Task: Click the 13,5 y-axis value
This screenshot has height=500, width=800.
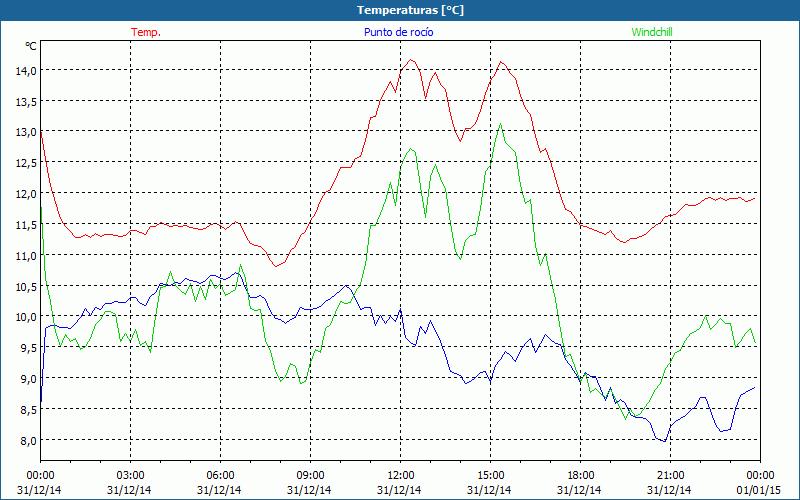Action: click(x=26, y=101)
